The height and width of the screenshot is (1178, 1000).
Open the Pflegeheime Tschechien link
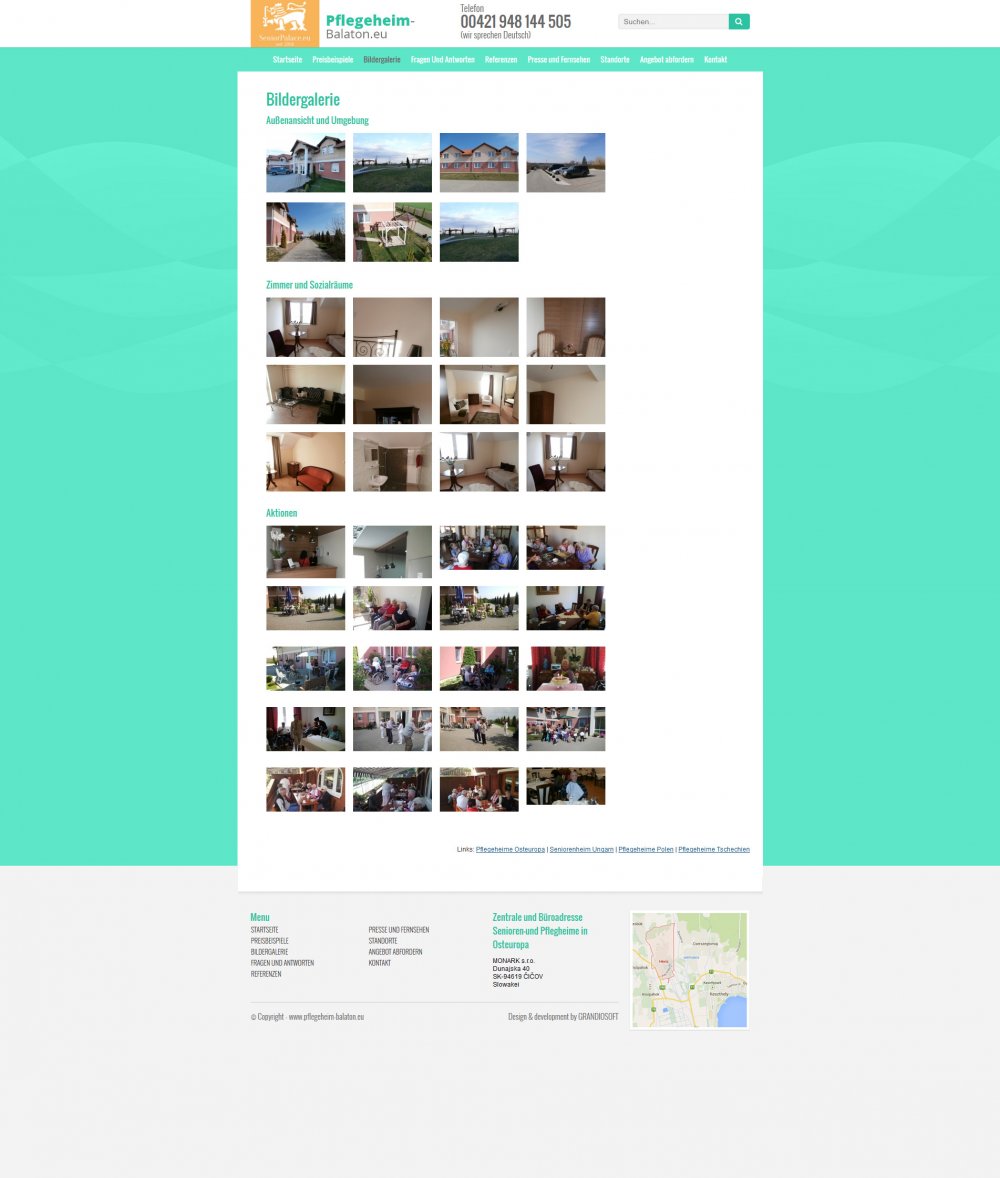[714, 850]
